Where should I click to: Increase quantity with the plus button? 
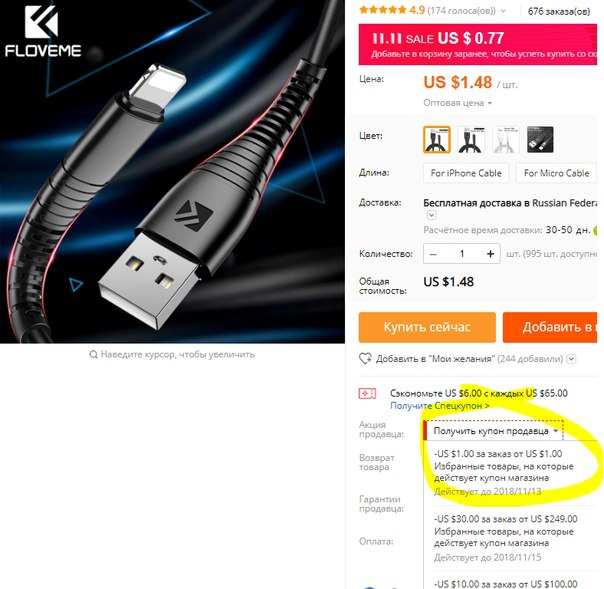click(x=490, y=254)
